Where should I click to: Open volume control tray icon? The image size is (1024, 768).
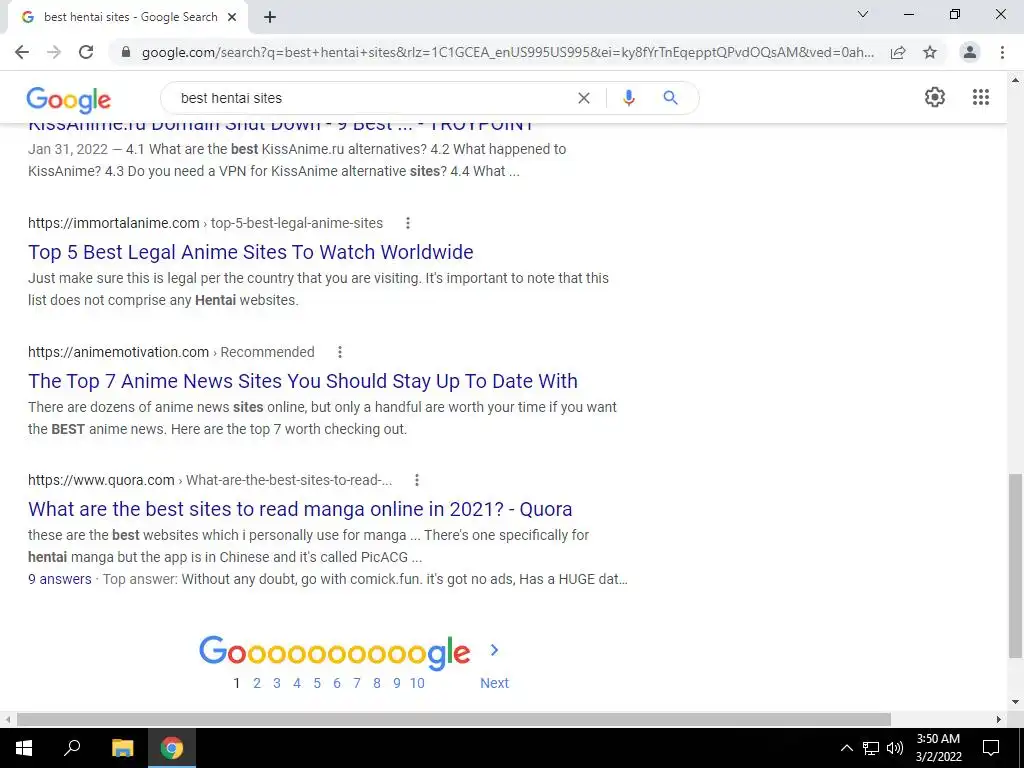point(895,748)
